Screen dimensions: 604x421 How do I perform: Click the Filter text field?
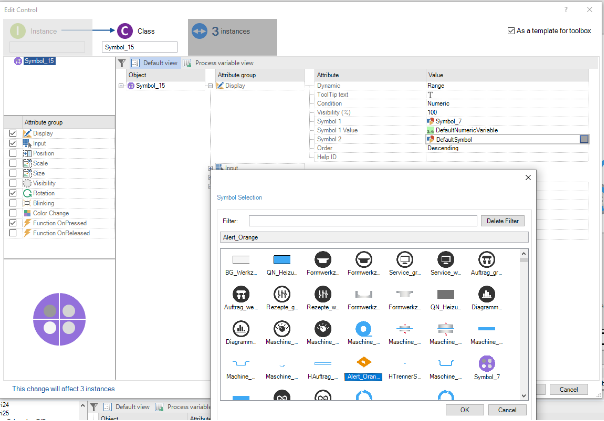pyautogui.click(x=363, y=221)
